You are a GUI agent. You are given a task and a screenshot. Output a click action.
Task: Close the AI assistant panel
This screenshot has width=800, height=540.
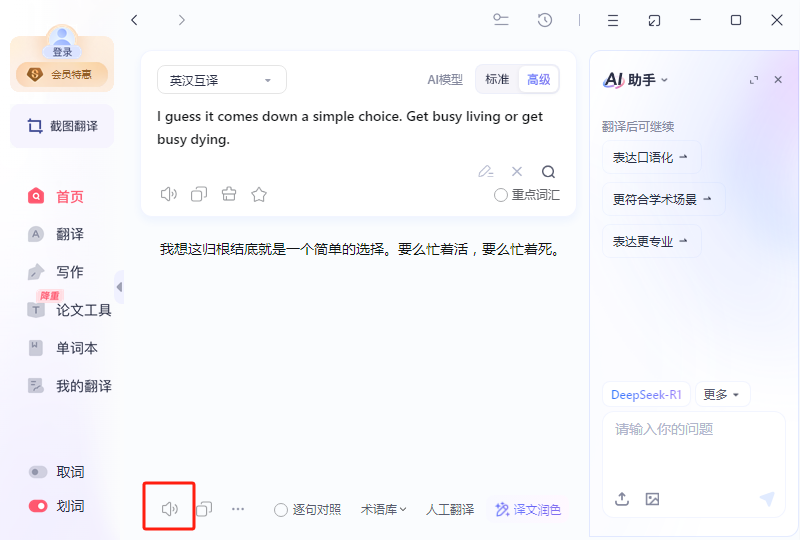pyautogui.click(x=778, y=80)
